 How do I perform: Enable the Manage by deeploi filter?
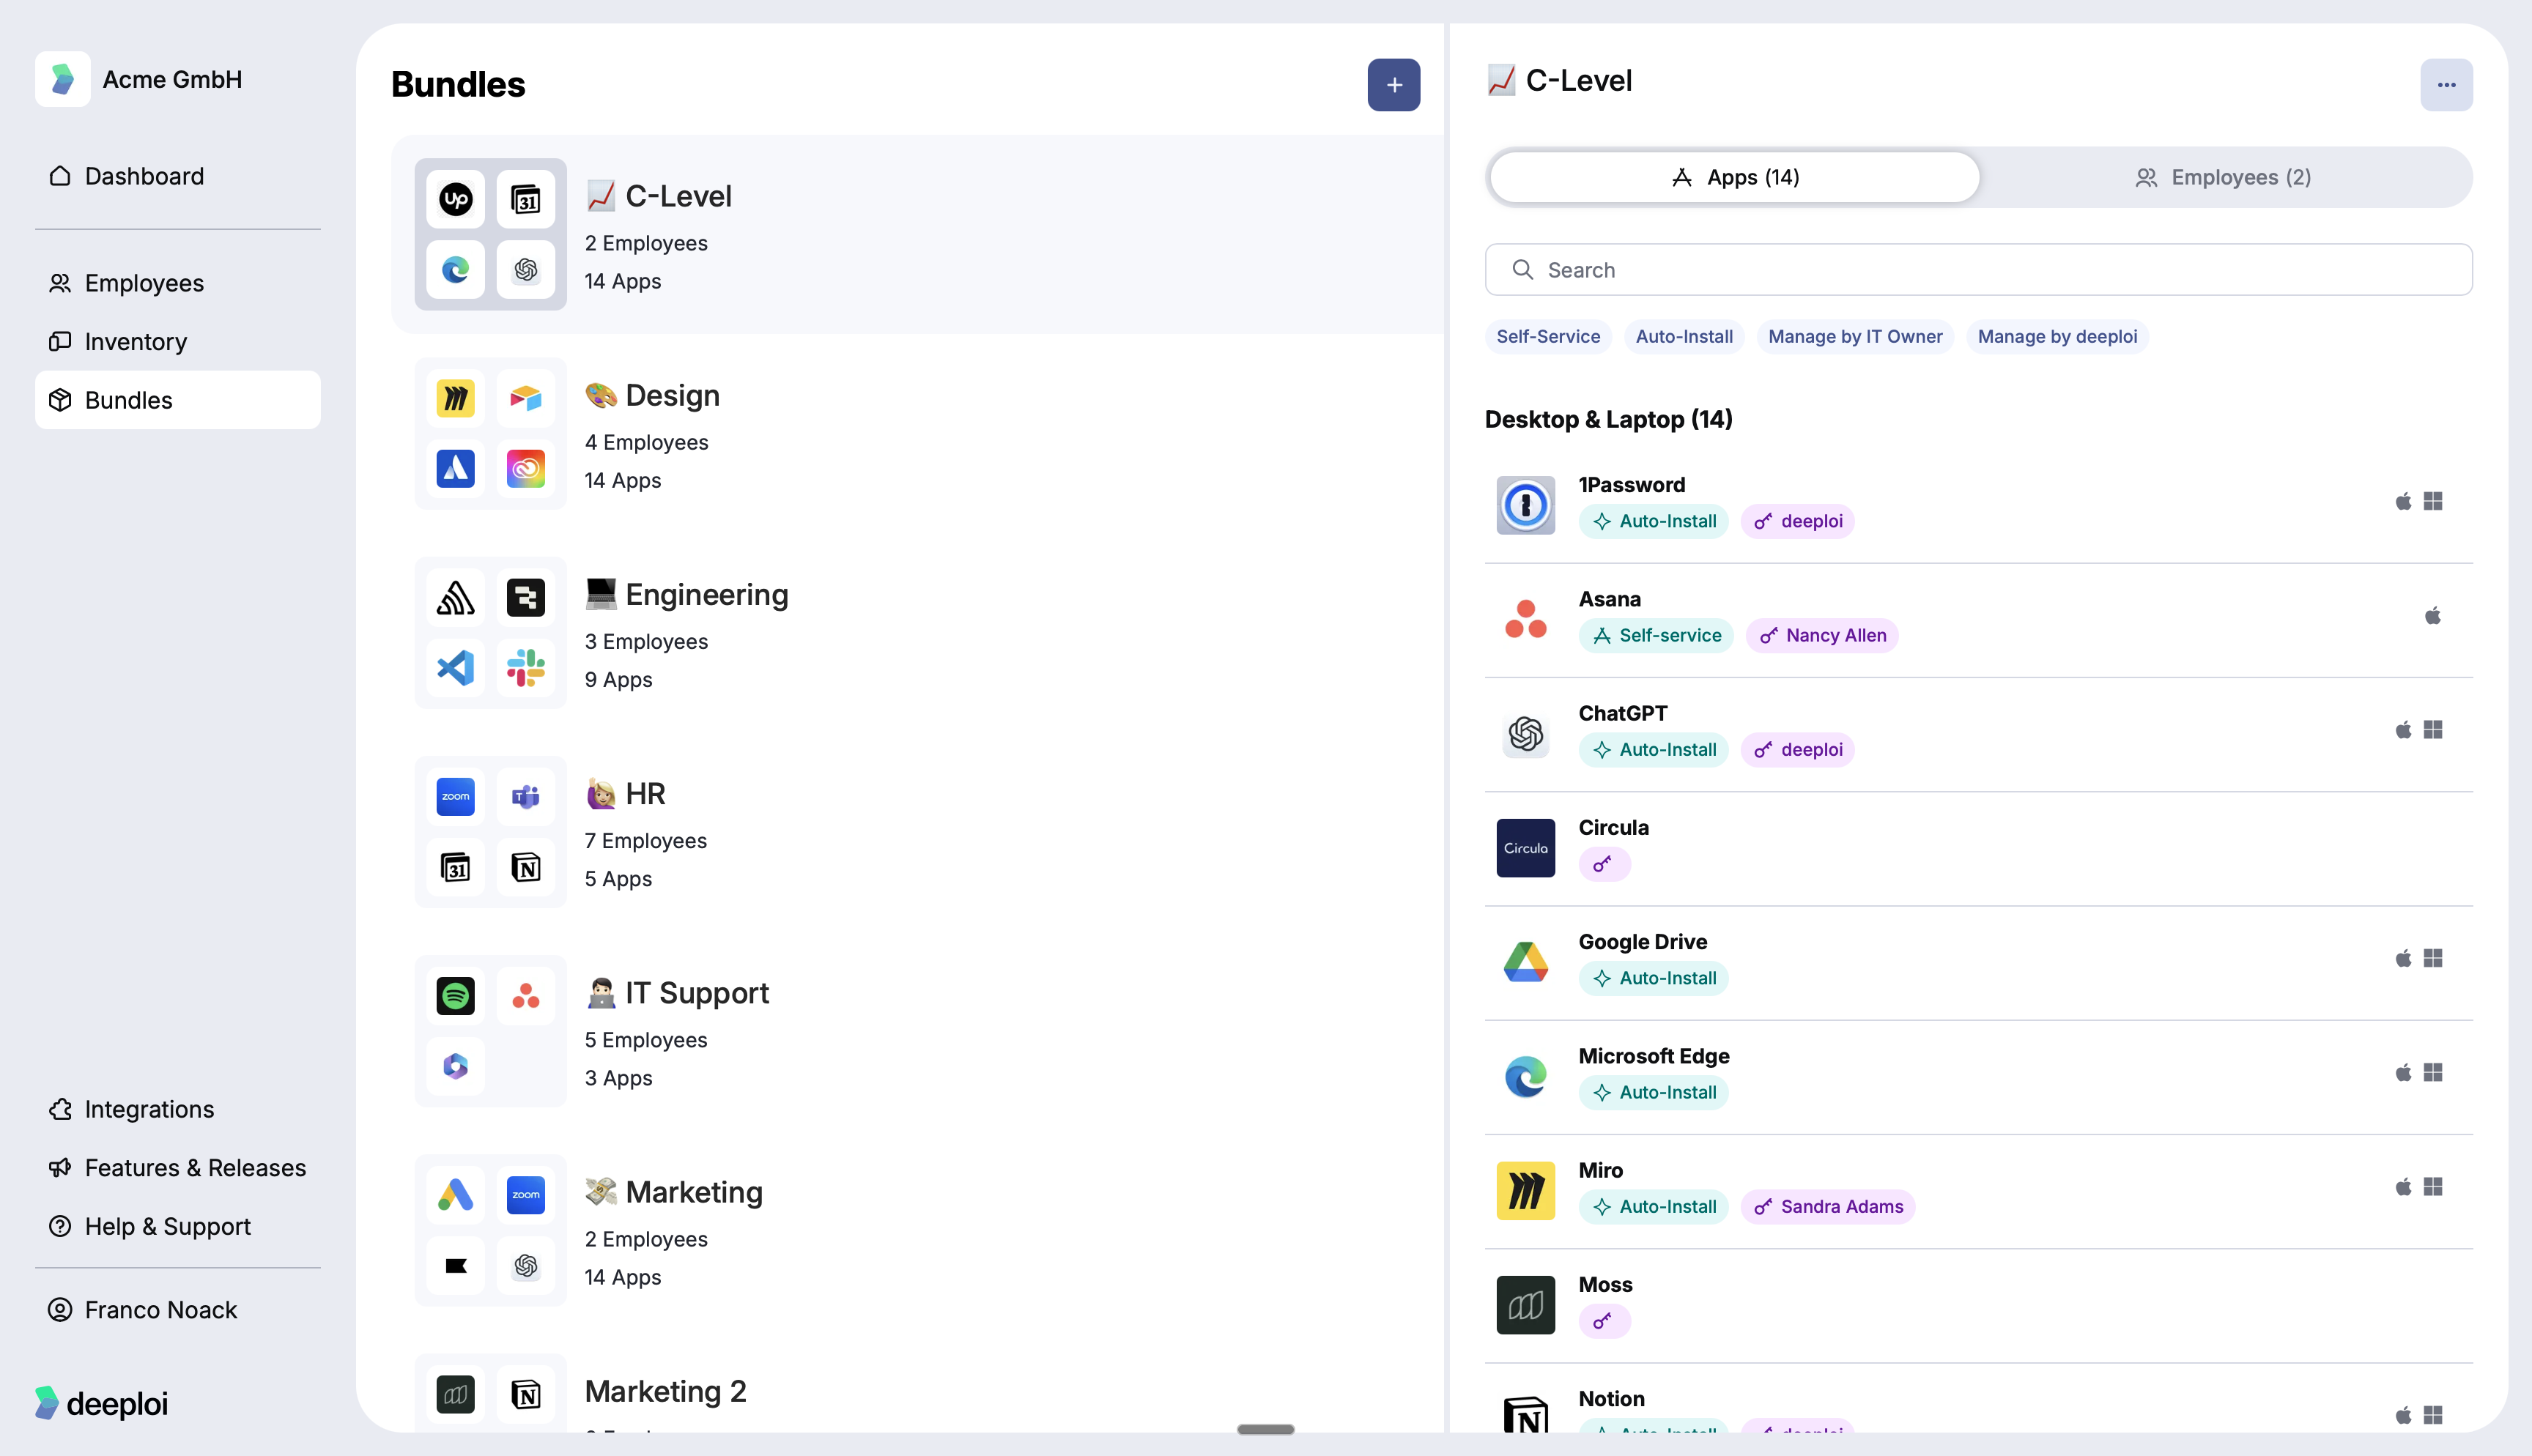pyautogui.click(x=2056, y=337)
